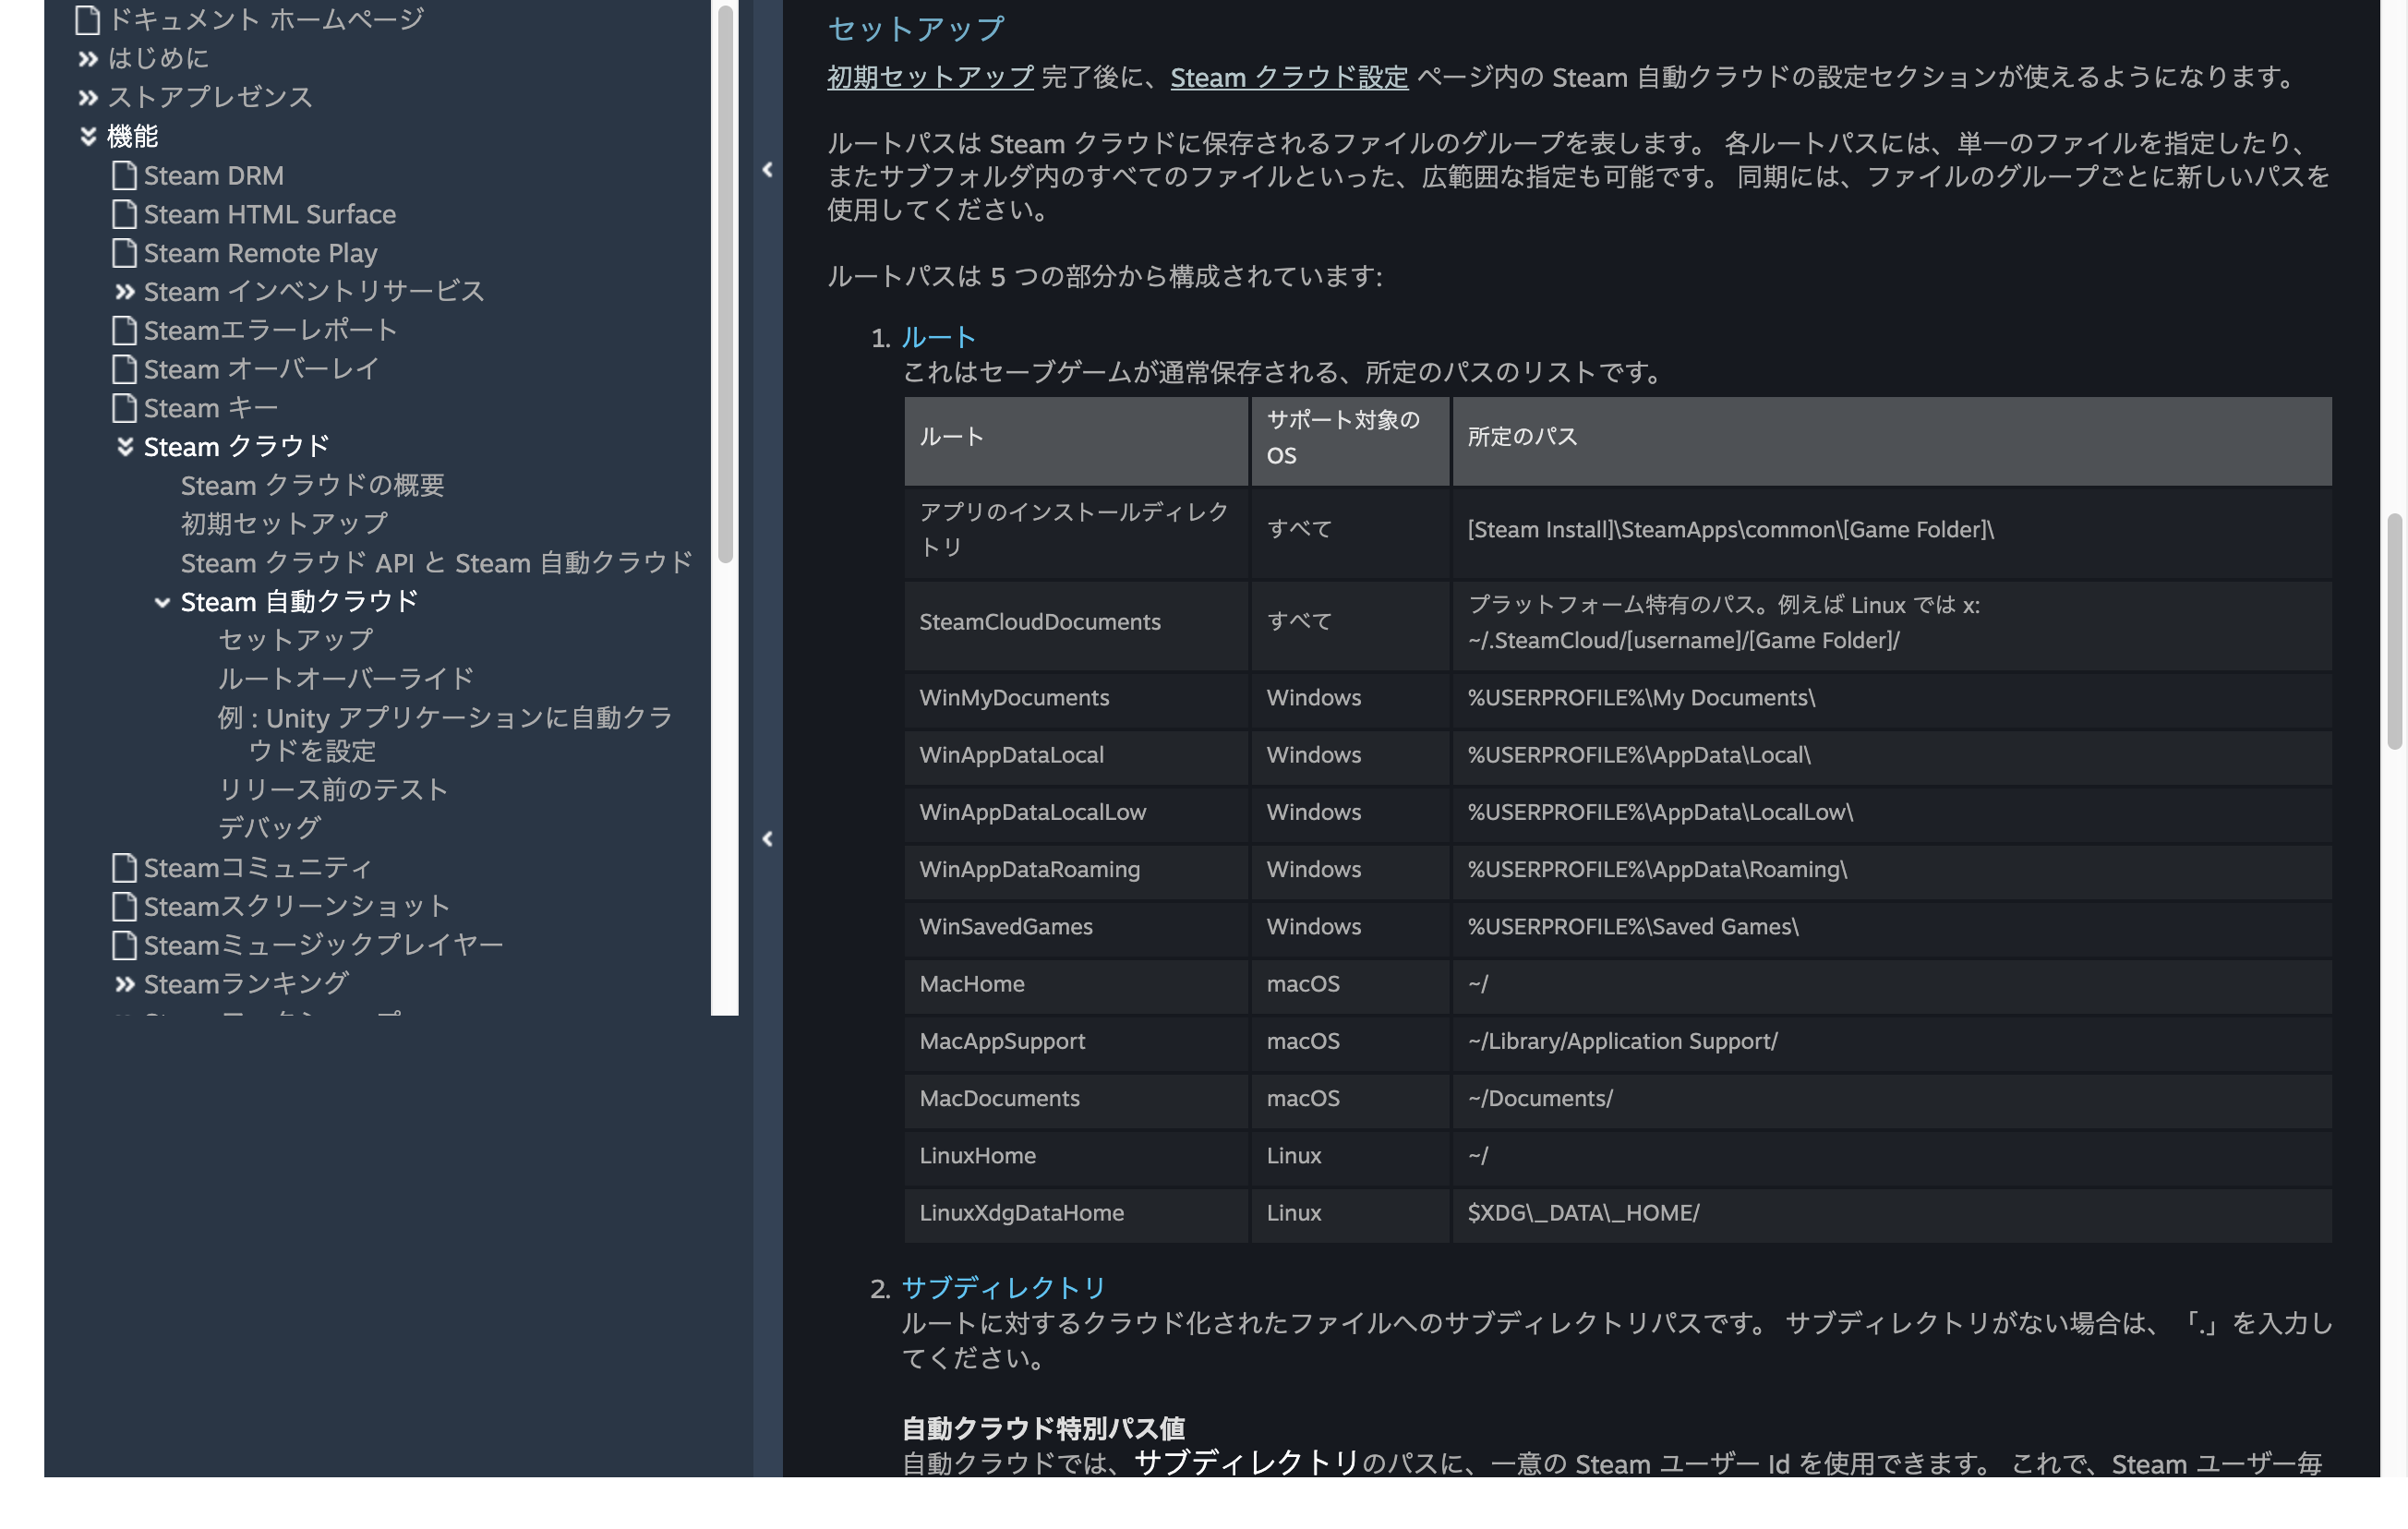Open the Steam HTML Surface page
This screenshot has height=1529, width=2408.
(x=270, y=215)
